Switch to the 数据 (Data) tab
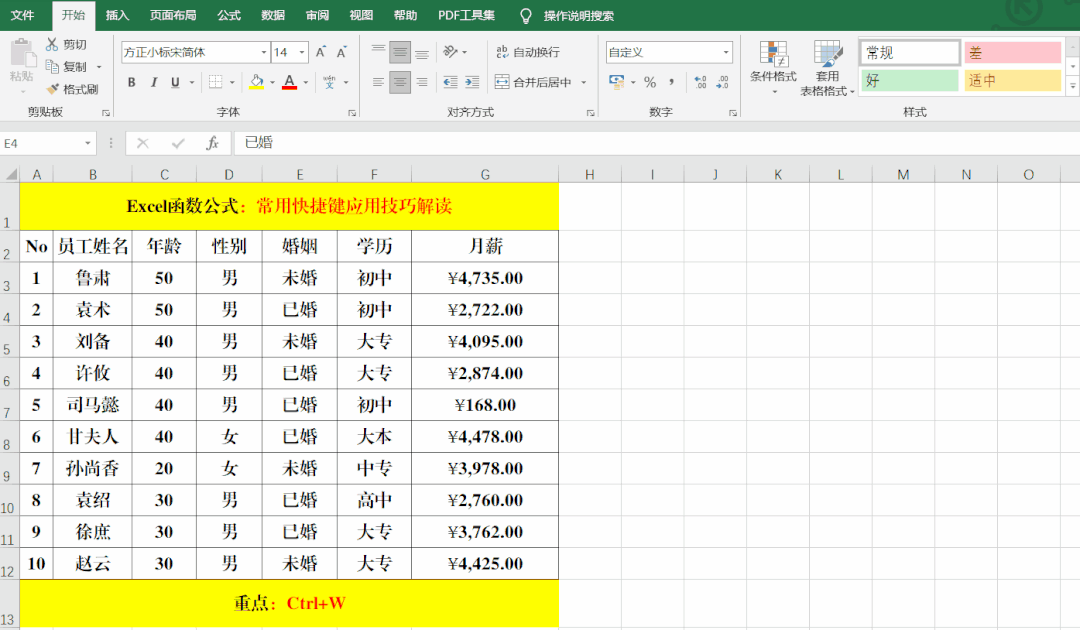Image resolution: width=1080 pixels, height=630 pixels. click(x=273, y=15)
